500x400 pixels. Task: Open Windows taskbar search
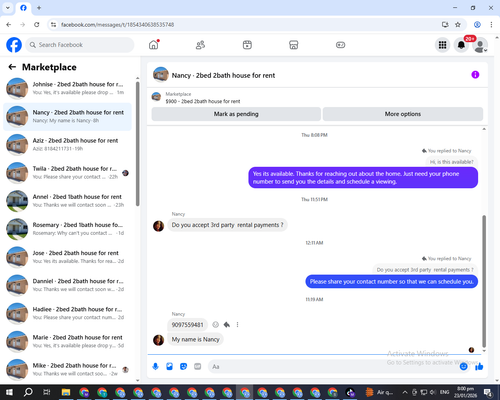tap(28, 392)
